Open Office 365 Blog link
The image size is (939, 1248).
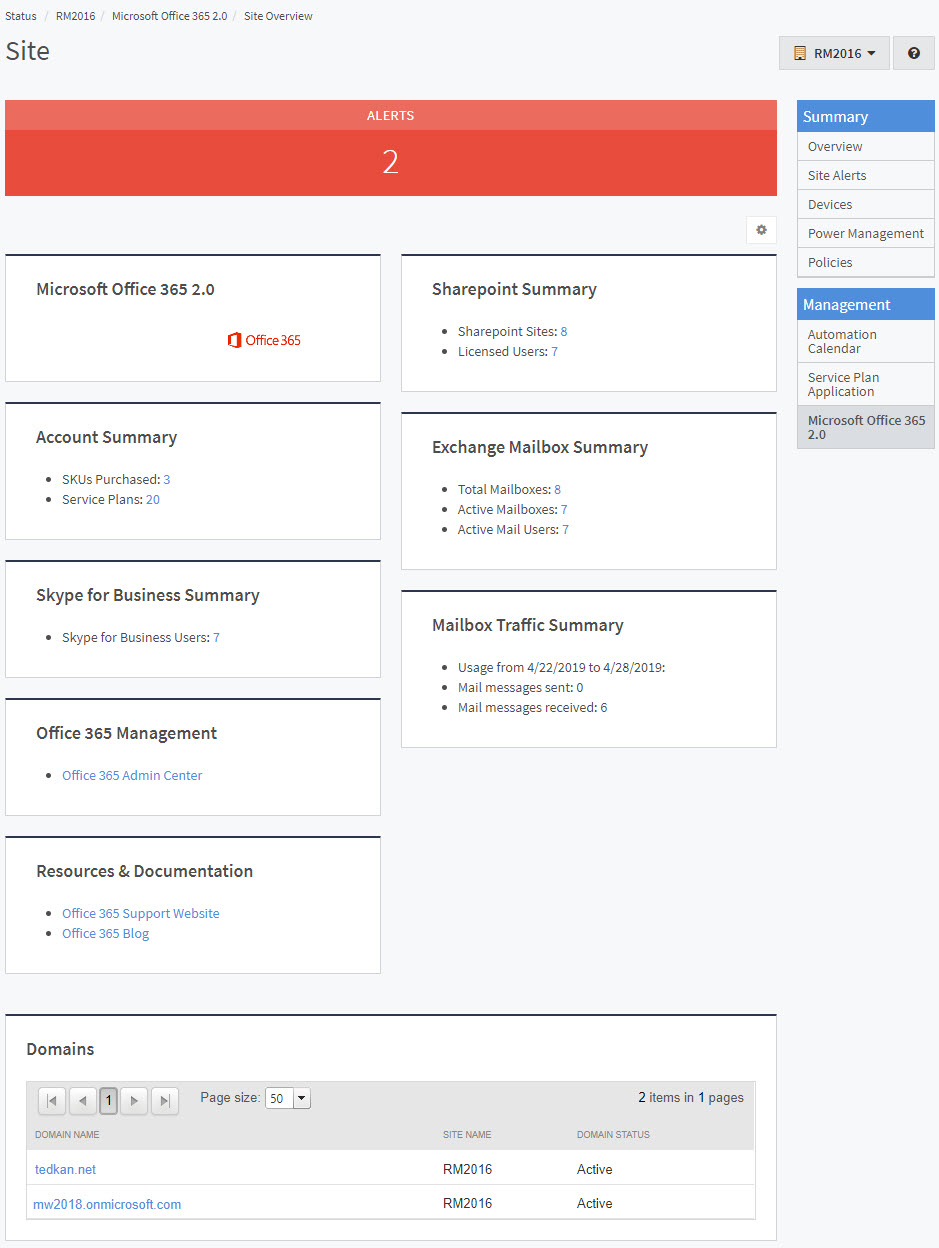point(106,933)
